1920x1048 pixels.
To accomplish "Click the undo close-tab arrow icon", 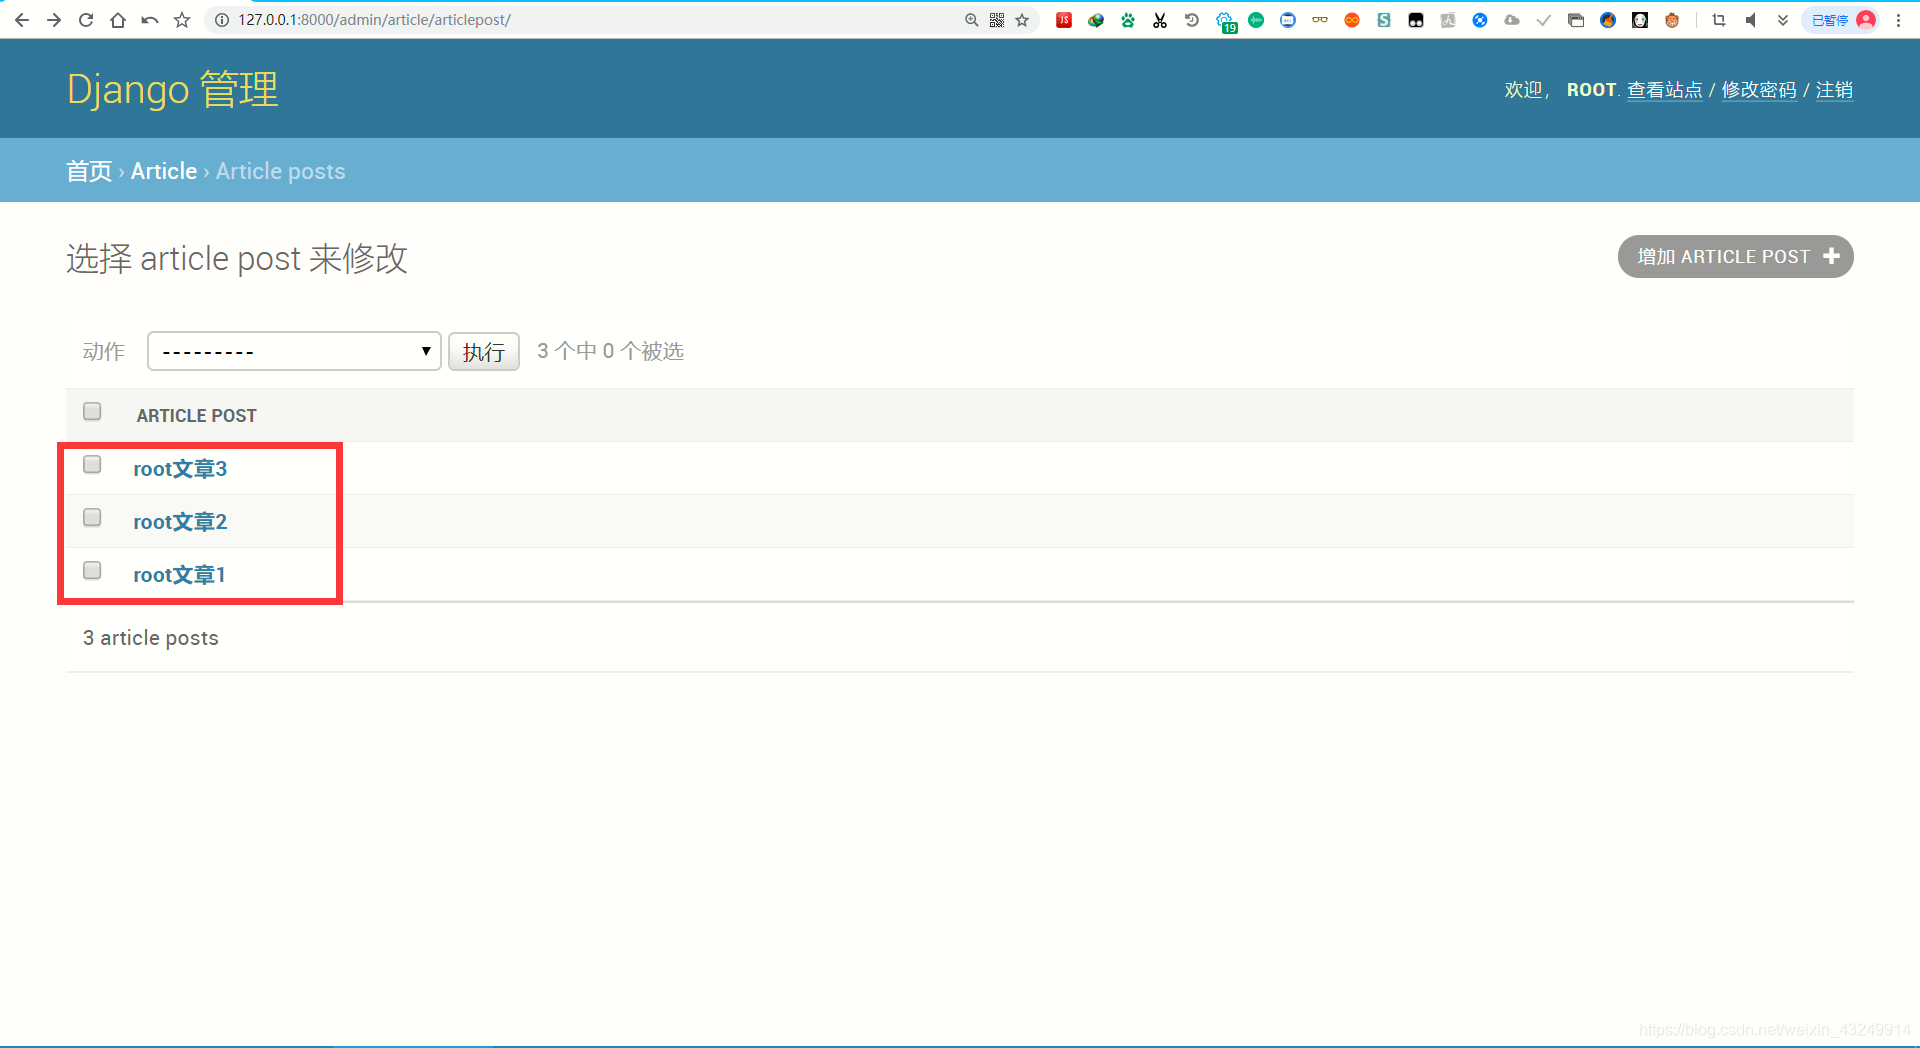I will click(x=150, y=20).
